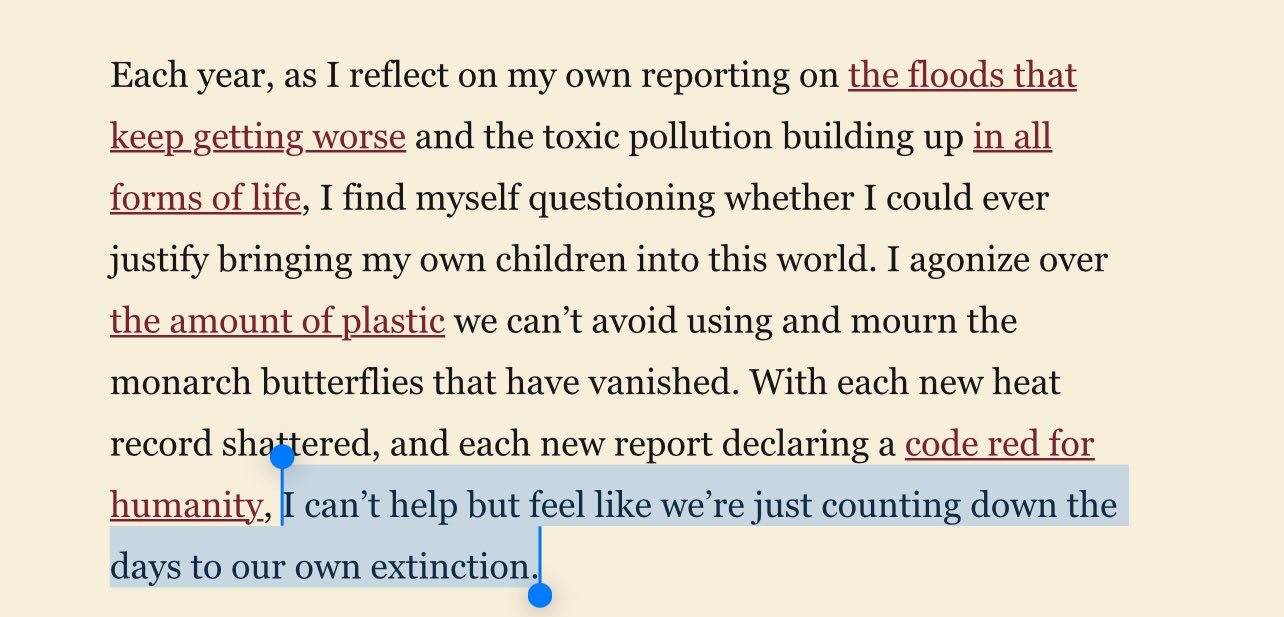Place cursor on the word "questioning"

point(621,199)
